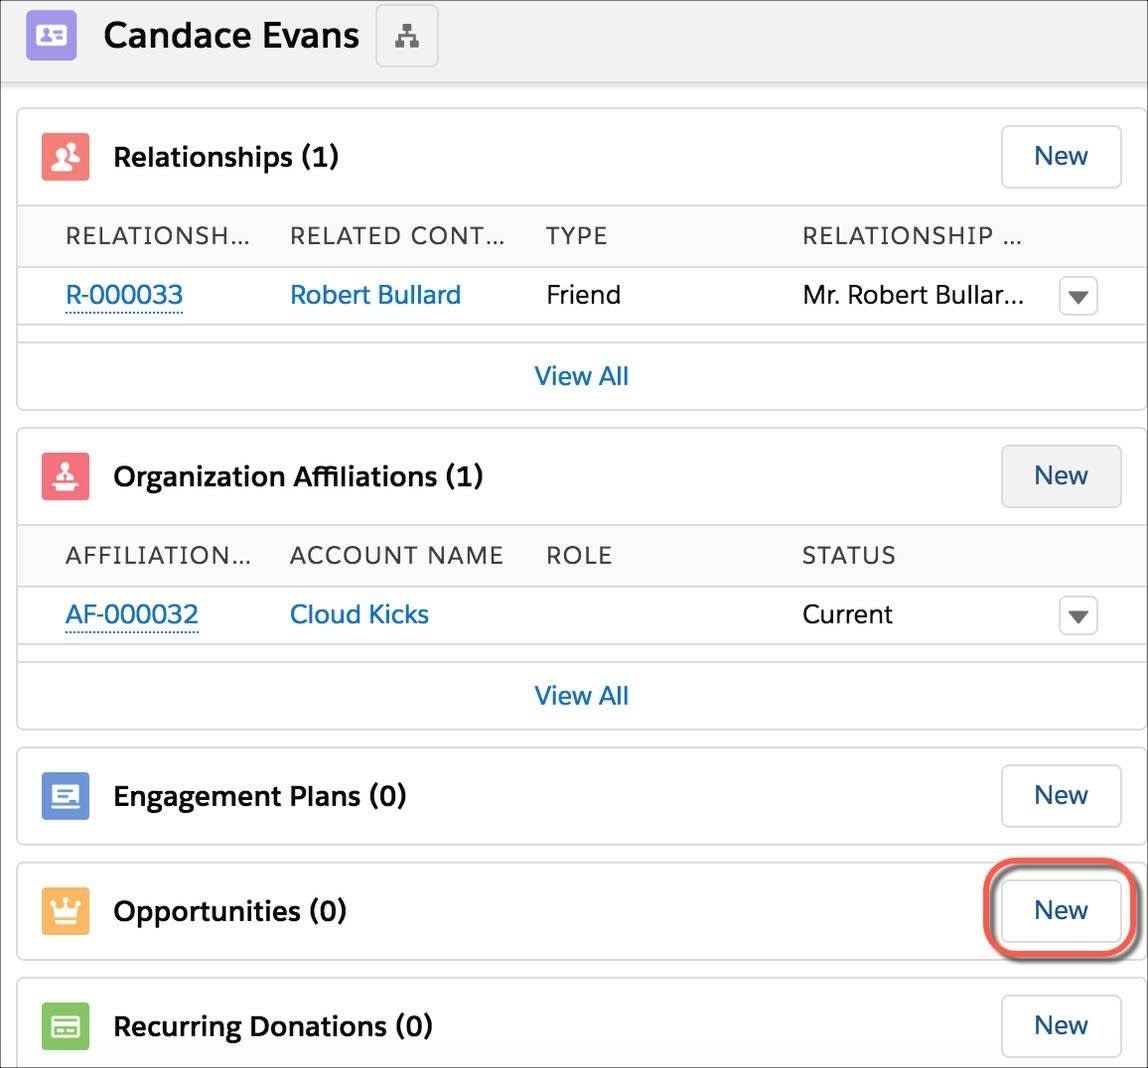Create a New Opportunity
The height and width of the screenshot is (1068, 1148).
pos(1060,910)
